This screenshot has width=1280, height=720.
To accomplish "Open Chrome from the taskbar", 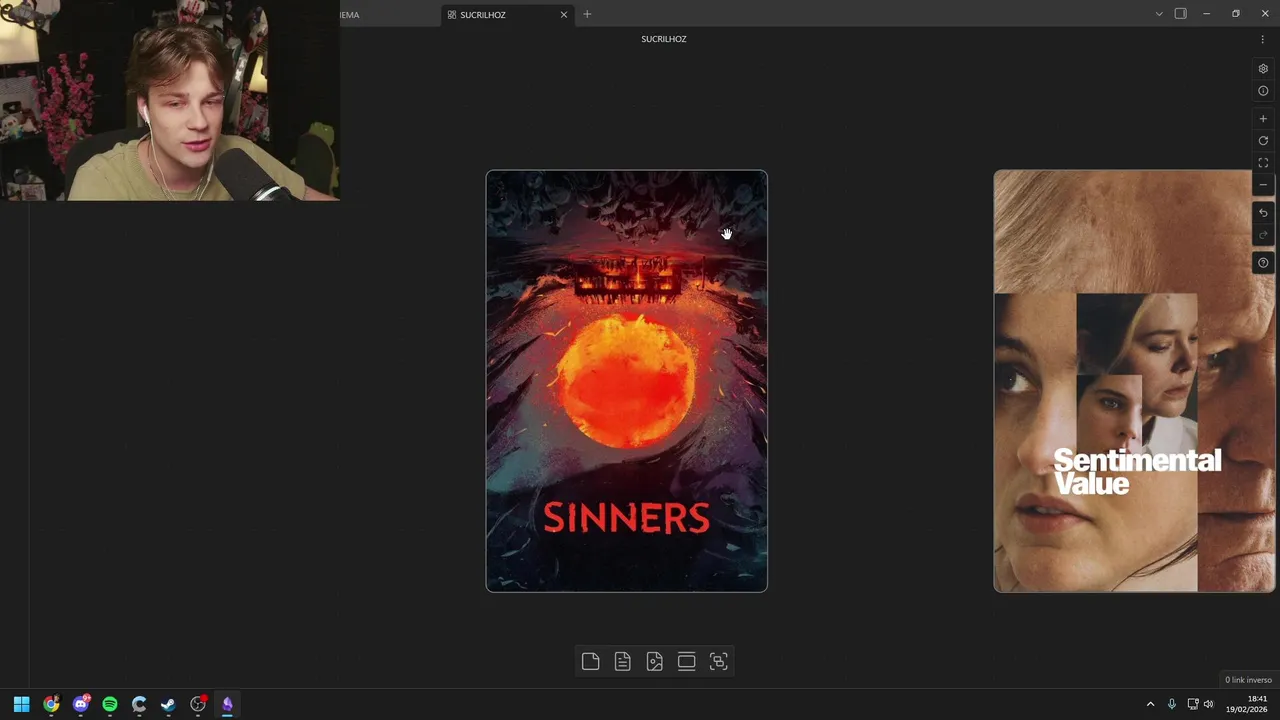I will coord(51,704).
